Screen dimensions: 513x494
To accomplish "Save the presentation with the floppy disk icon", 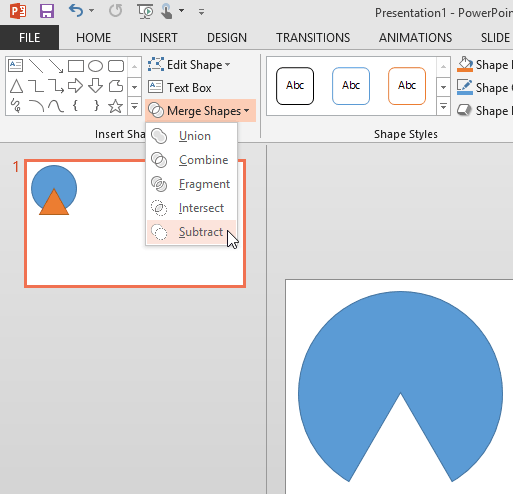I will (x=47, y=11).
